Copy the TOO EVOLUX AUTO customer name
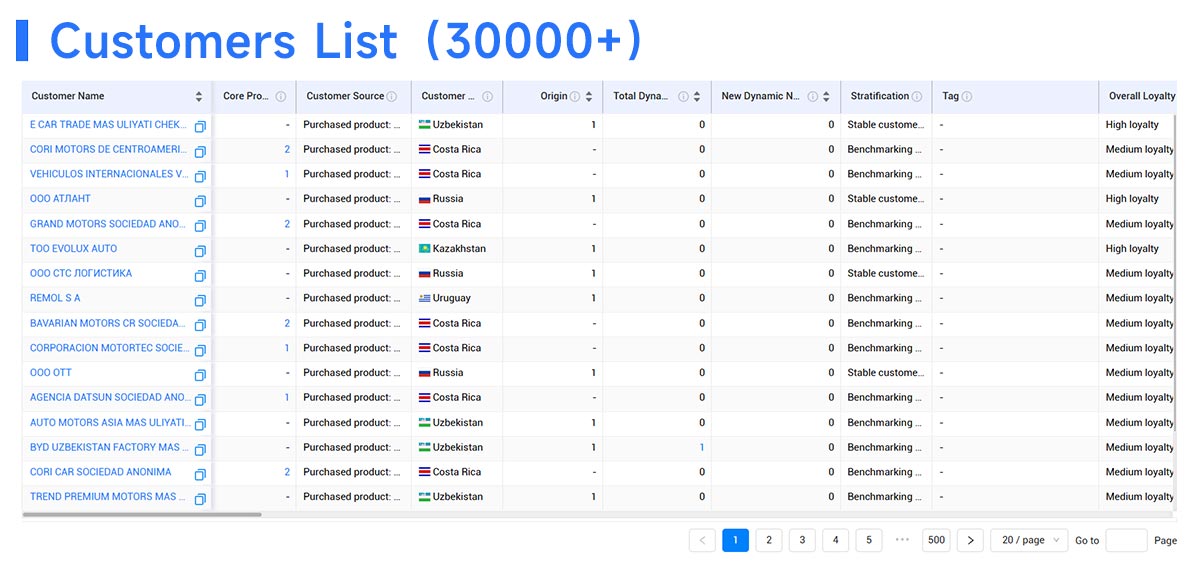The image size is (1190, 564). (x=200, y=250)
